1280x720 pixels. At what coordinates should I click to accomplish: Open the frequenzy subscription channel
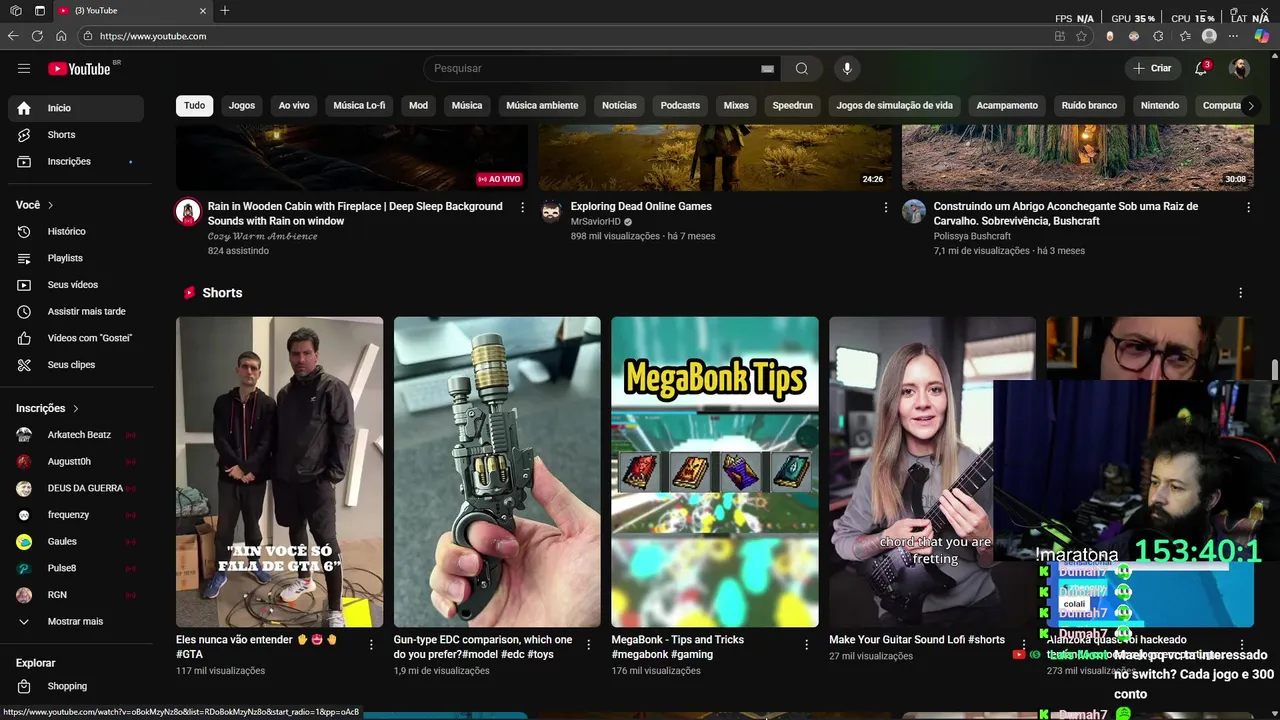point(76,515)
